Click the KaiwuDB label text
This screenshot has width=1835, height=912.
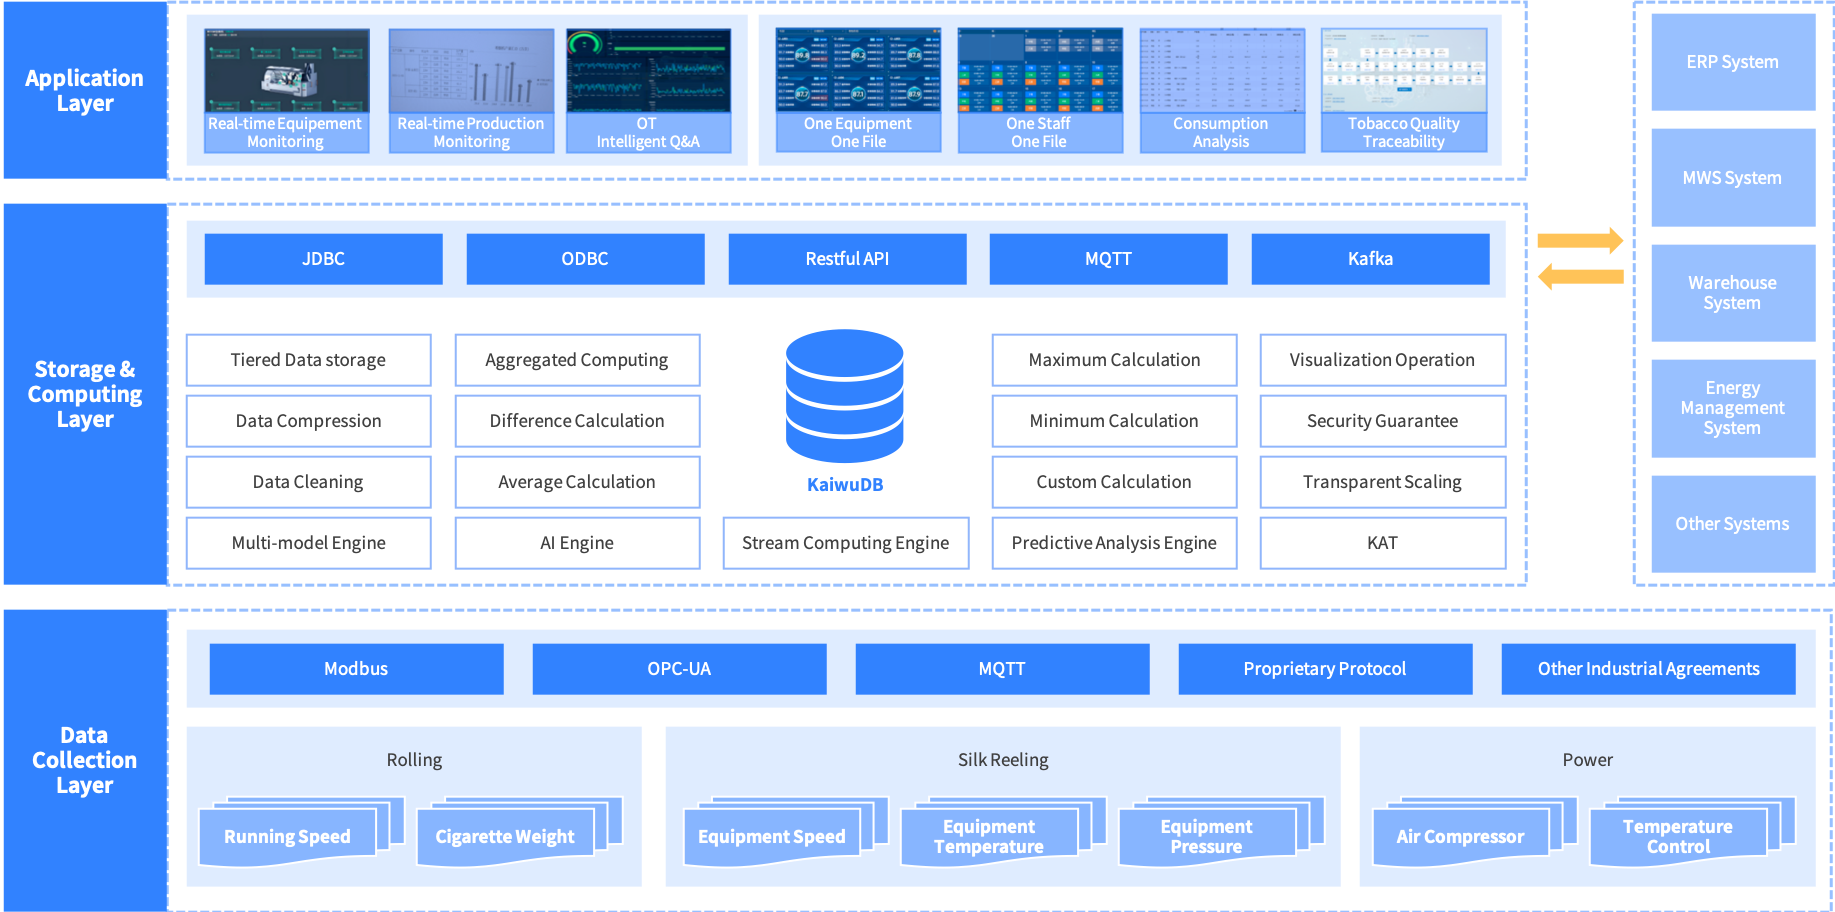tap(845, 484)
